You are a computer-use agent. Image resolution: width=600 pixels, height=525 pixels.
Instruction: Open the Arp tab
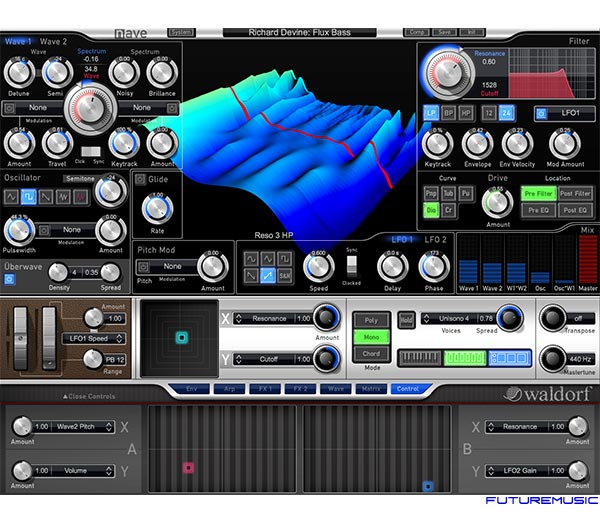(x=230, y=389)
